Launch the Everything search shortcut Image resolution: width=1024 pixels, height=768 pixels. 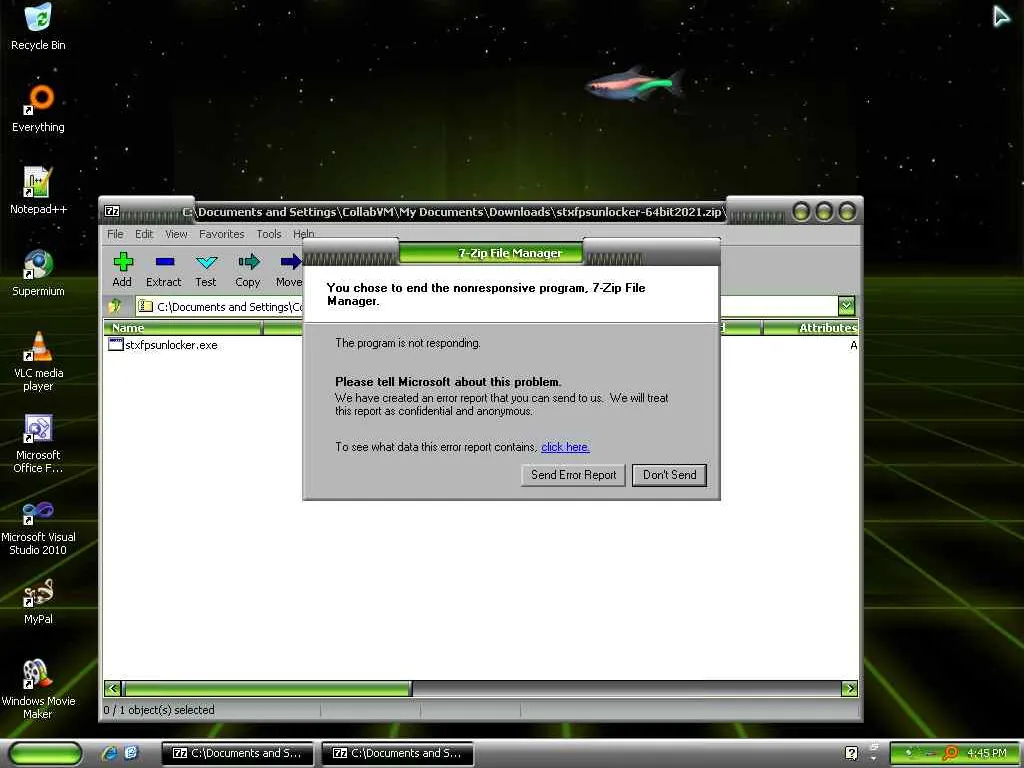point(38,108)
